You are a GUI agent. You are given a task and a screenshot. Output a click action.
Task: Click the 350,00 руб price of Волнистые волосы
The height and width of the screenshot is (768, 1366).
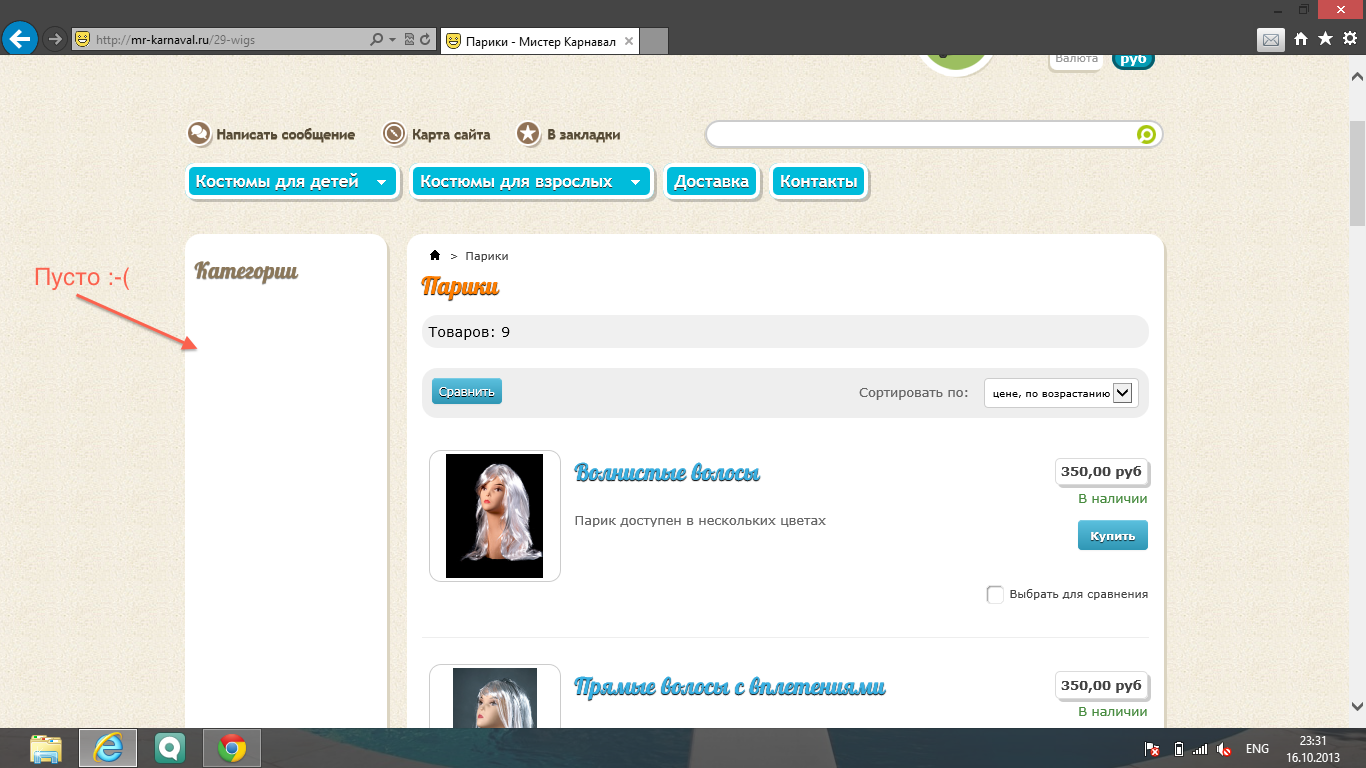1101,472
